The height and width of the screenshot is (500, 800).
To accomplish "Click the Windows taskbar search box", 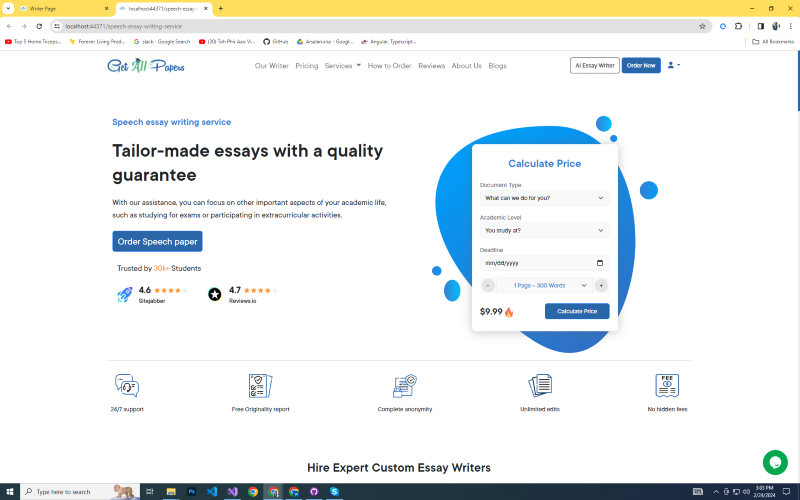I will (80, 491).
